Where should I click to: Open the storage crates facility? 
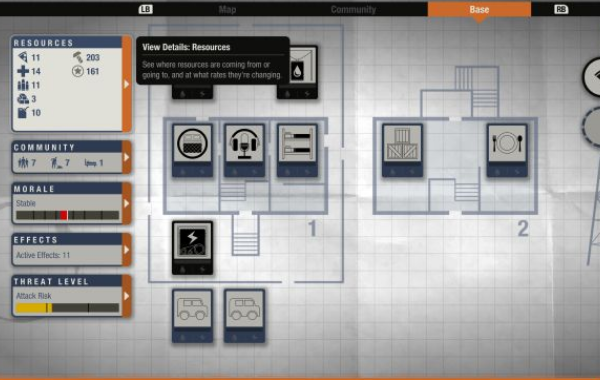[402, 150]
